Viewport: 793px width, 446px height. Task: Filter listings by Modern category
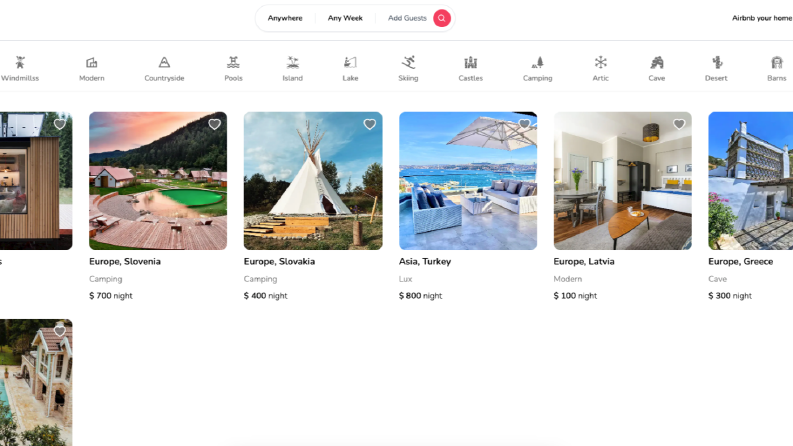tap(92, 68)
